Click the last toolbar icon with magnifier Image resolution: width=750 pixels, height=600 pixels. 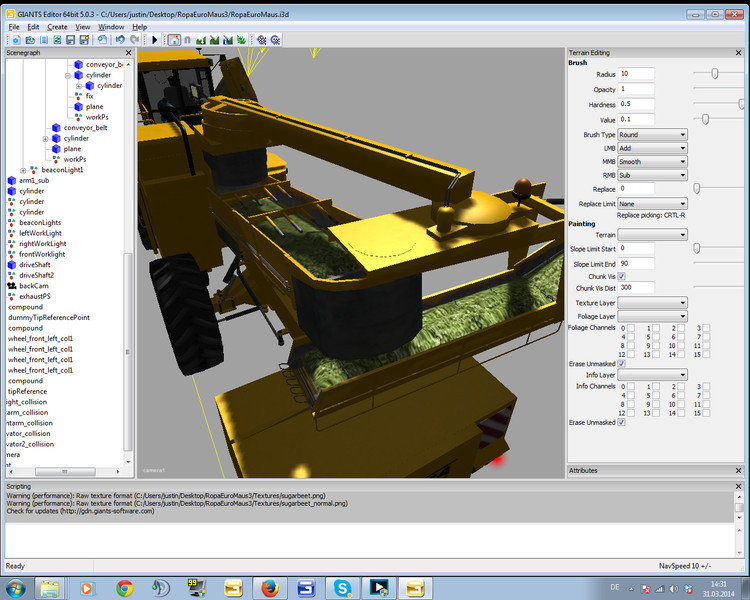[x=275, y=40]
